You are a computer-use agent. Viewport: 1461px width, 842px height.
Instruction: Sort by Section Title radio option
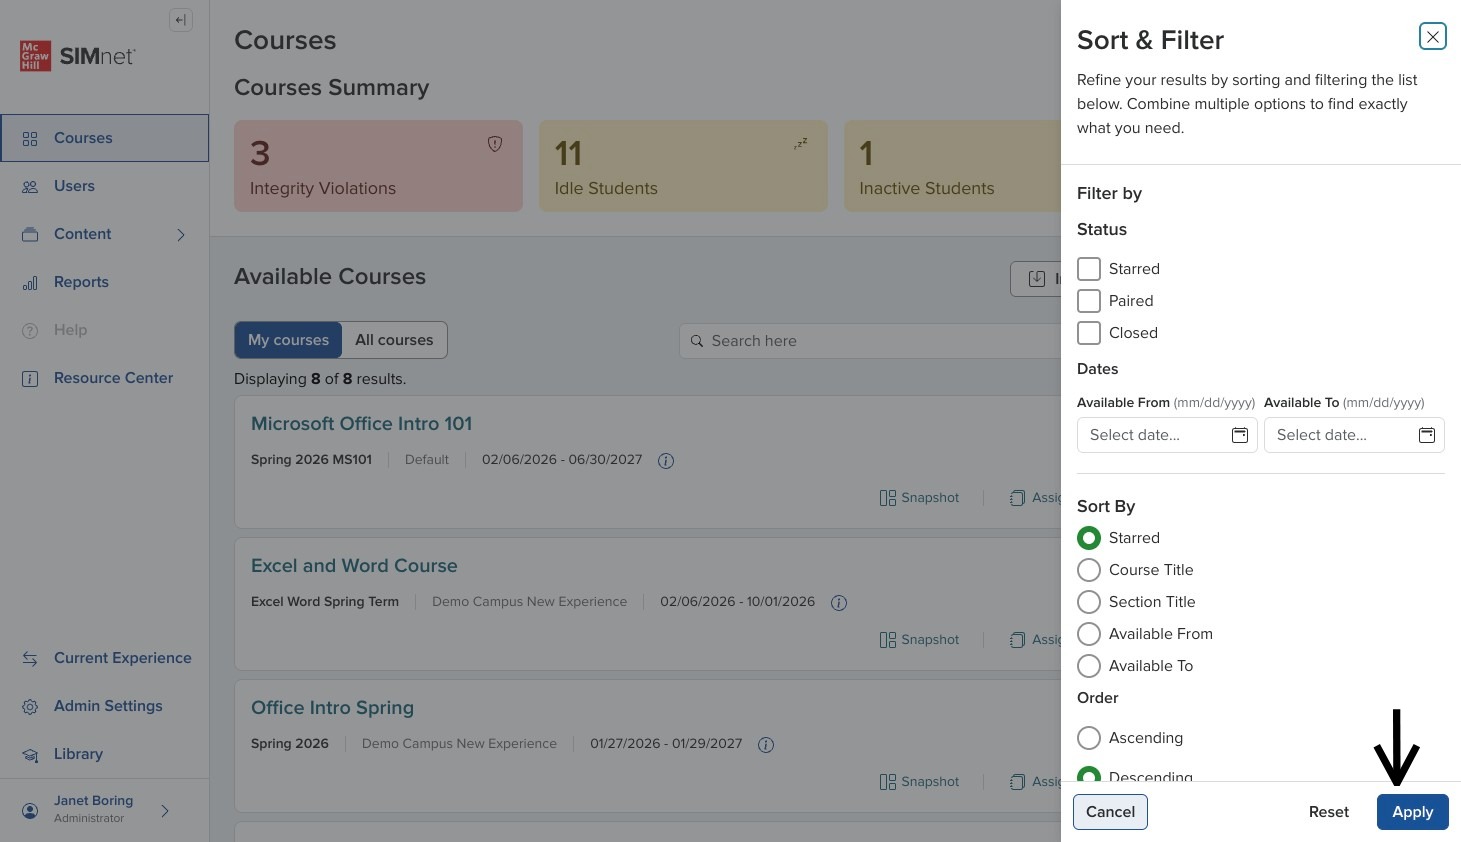tap(1089, 602)
